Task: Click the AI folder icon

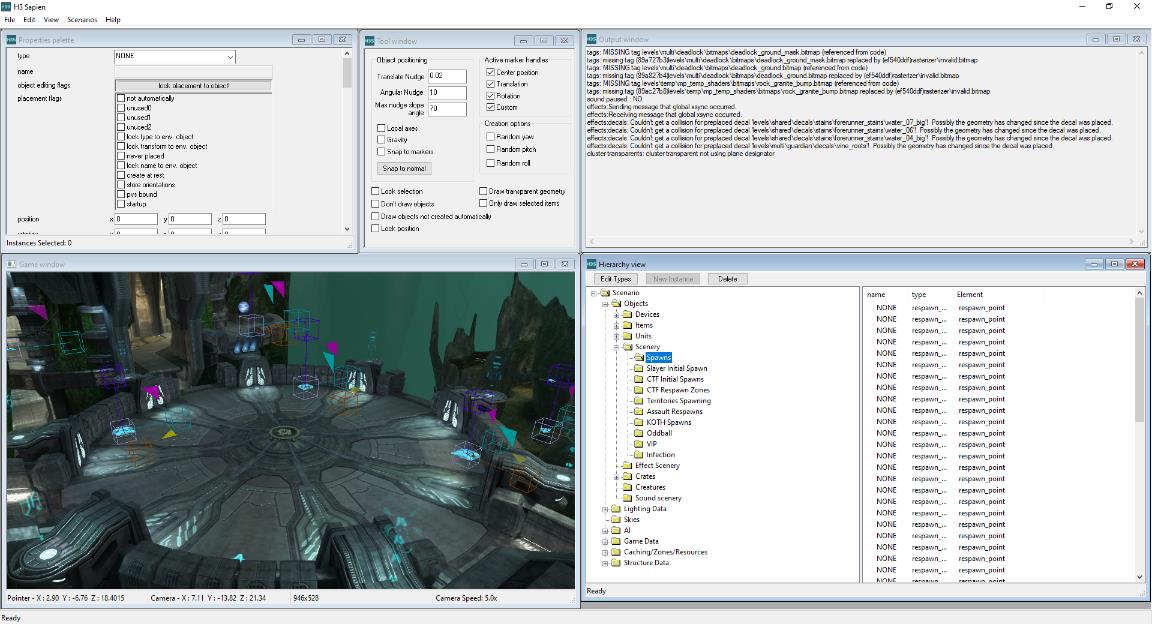Action: pyautogui.click(x=616, y=530)
